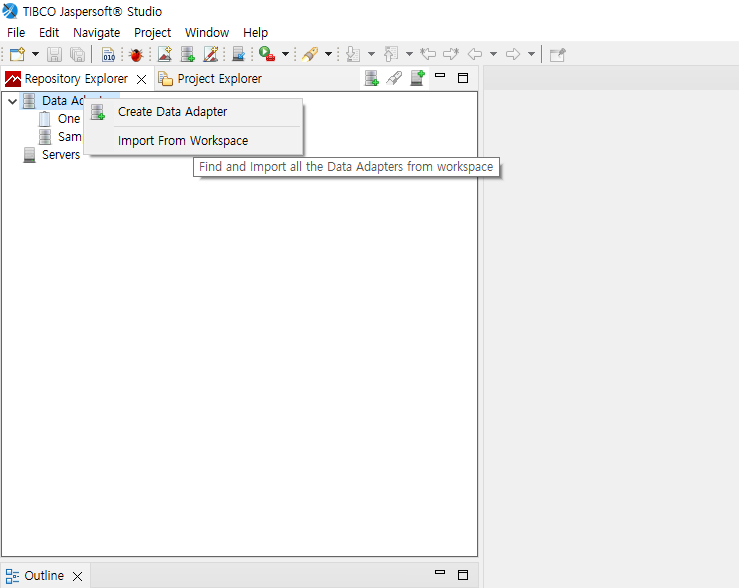Close the Repository Explorer tab
Image resolution: width=739 pixels, height=588 pixels.
point(141,79)
